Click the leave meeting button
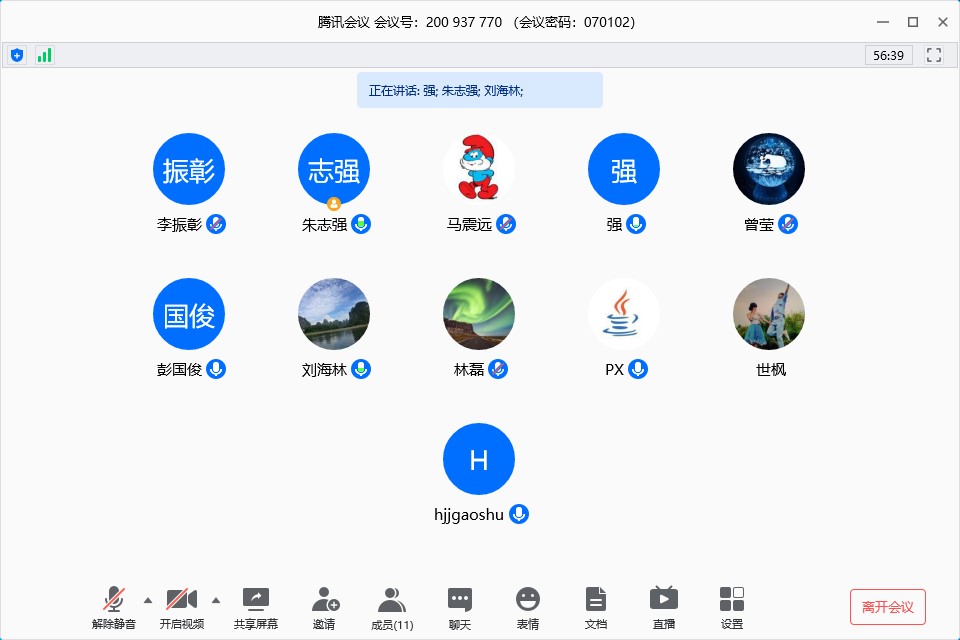The width and height of the screenshot is (960, 640). [887, 607]
